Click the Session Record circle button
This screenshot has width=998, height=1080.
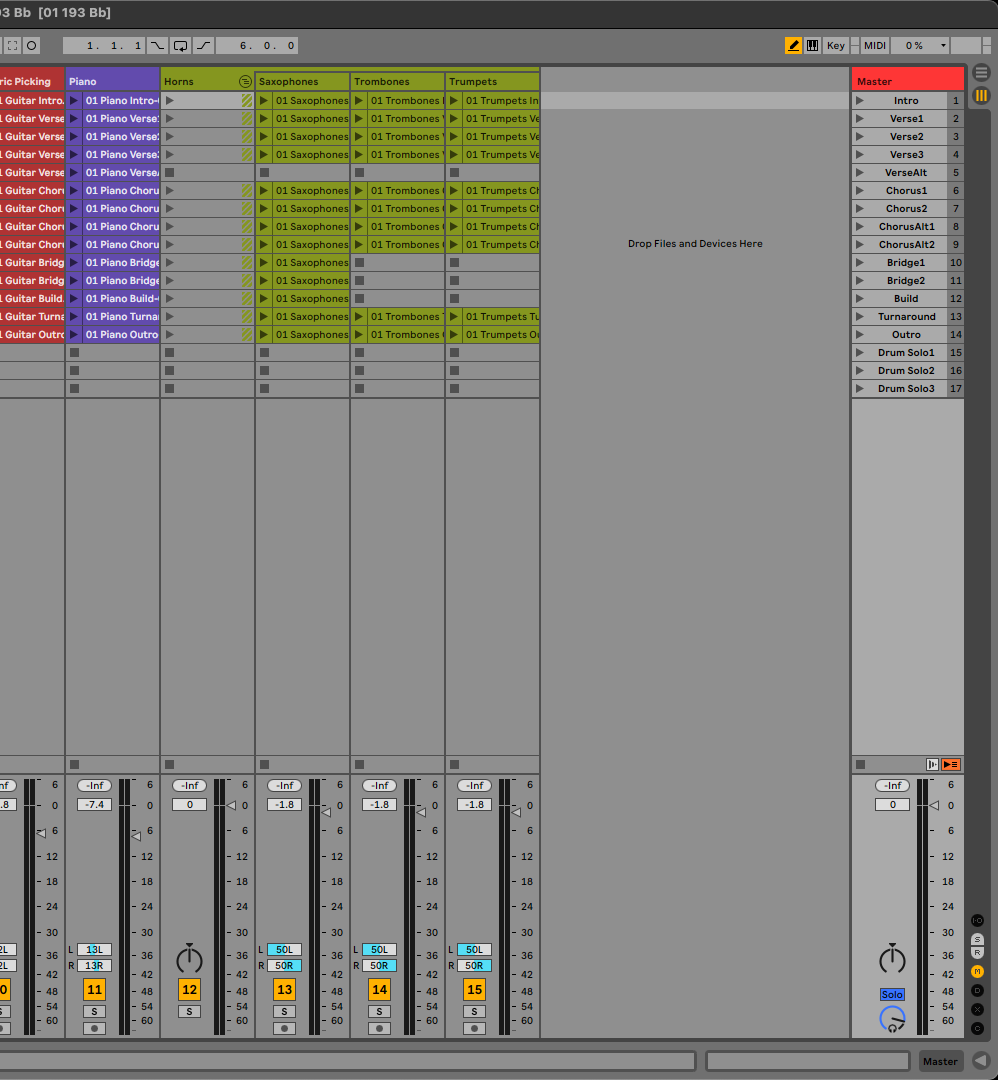coord(32,45)
